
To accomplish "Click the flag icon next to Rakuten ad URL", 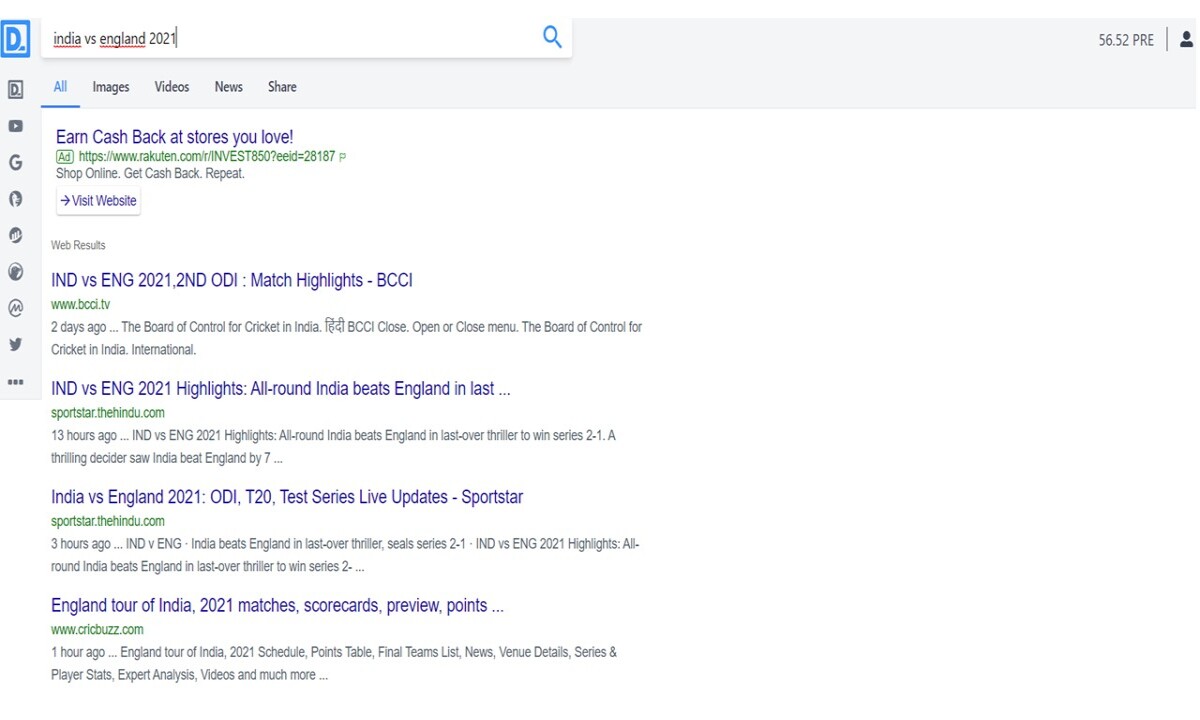I will coord(343,157).
